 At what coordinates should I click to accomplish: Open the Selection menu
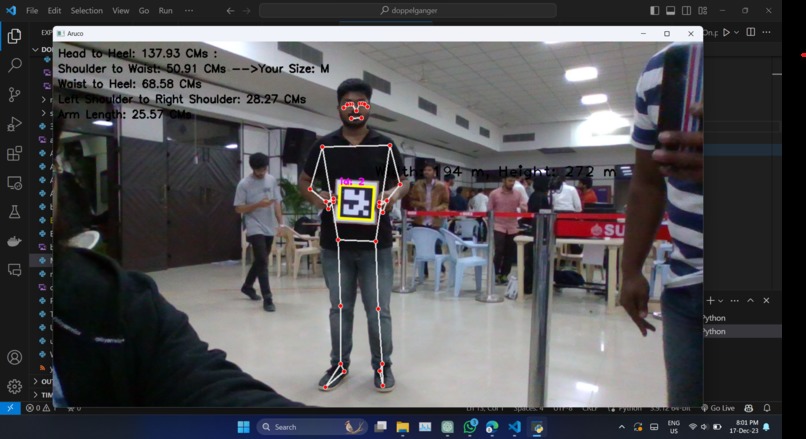86,10
